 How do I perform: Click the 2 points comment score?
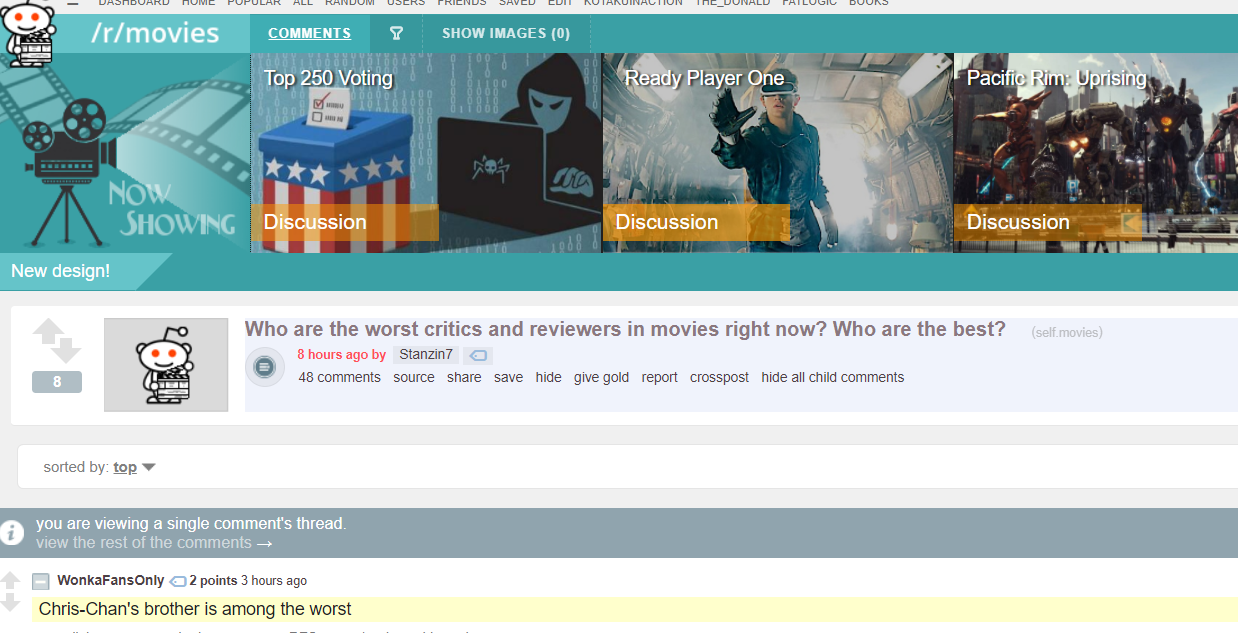click(213, 581)
